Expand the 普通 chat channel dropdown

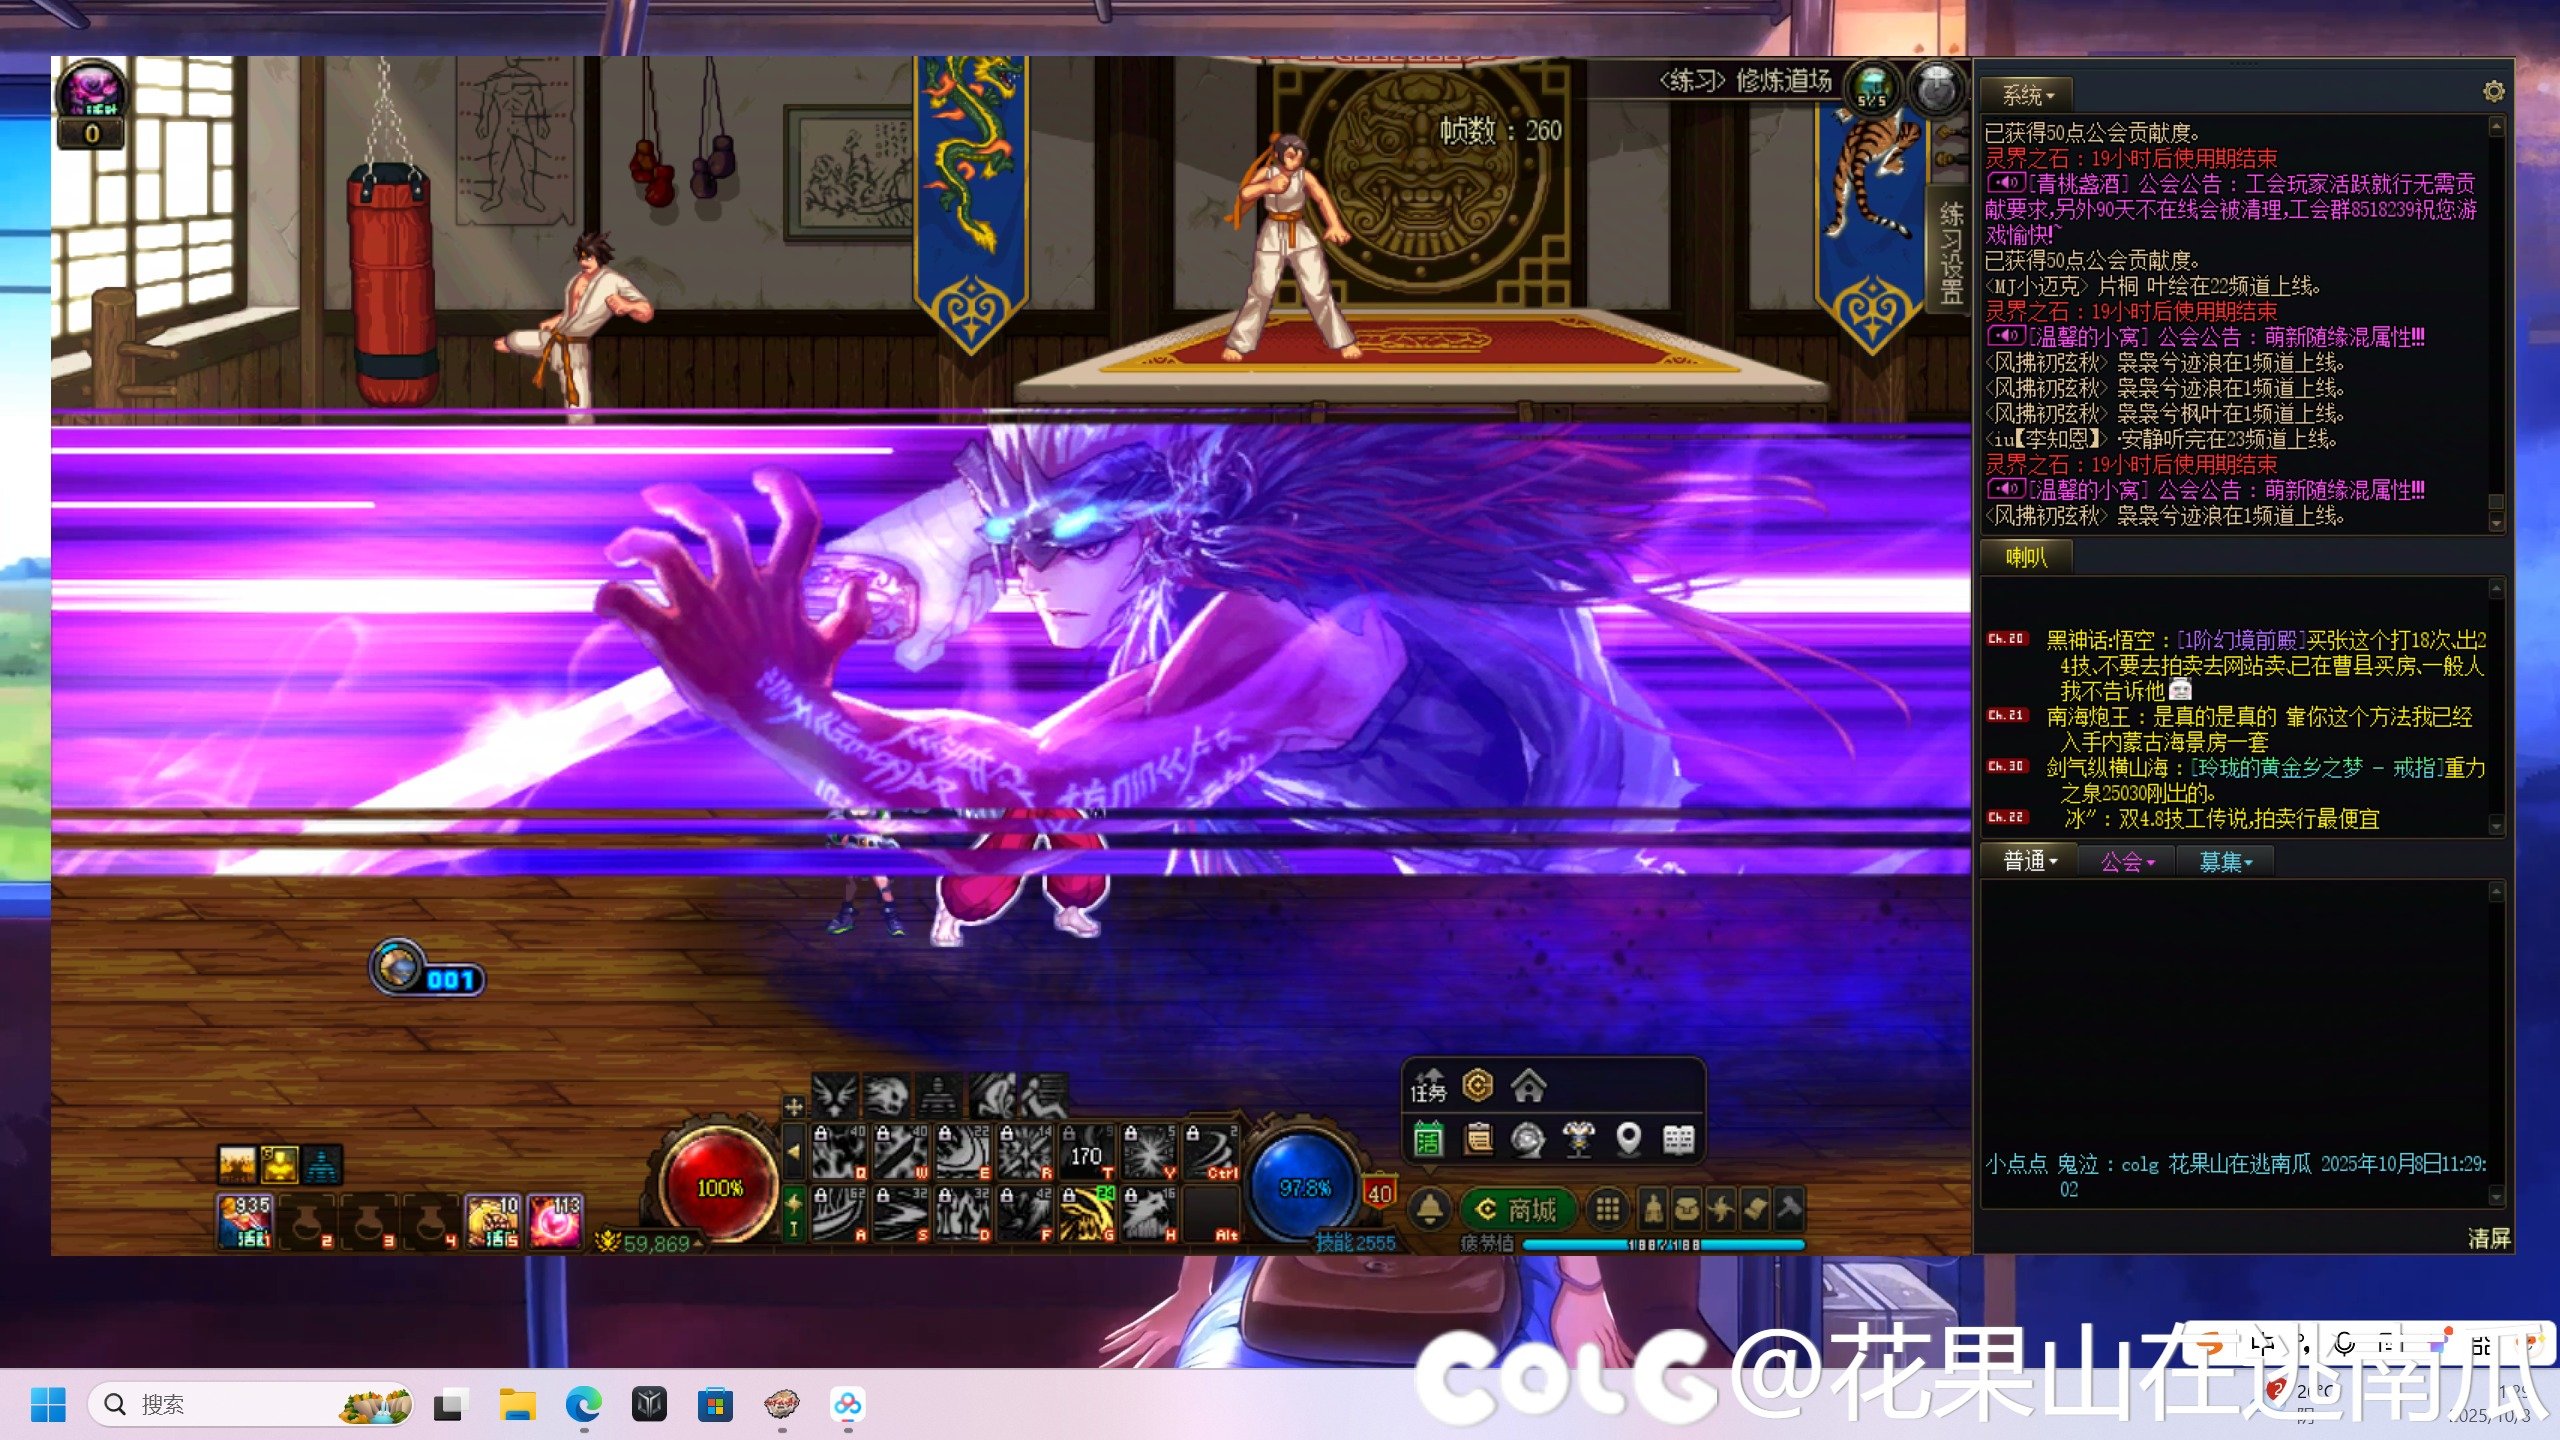(2030, 861)
